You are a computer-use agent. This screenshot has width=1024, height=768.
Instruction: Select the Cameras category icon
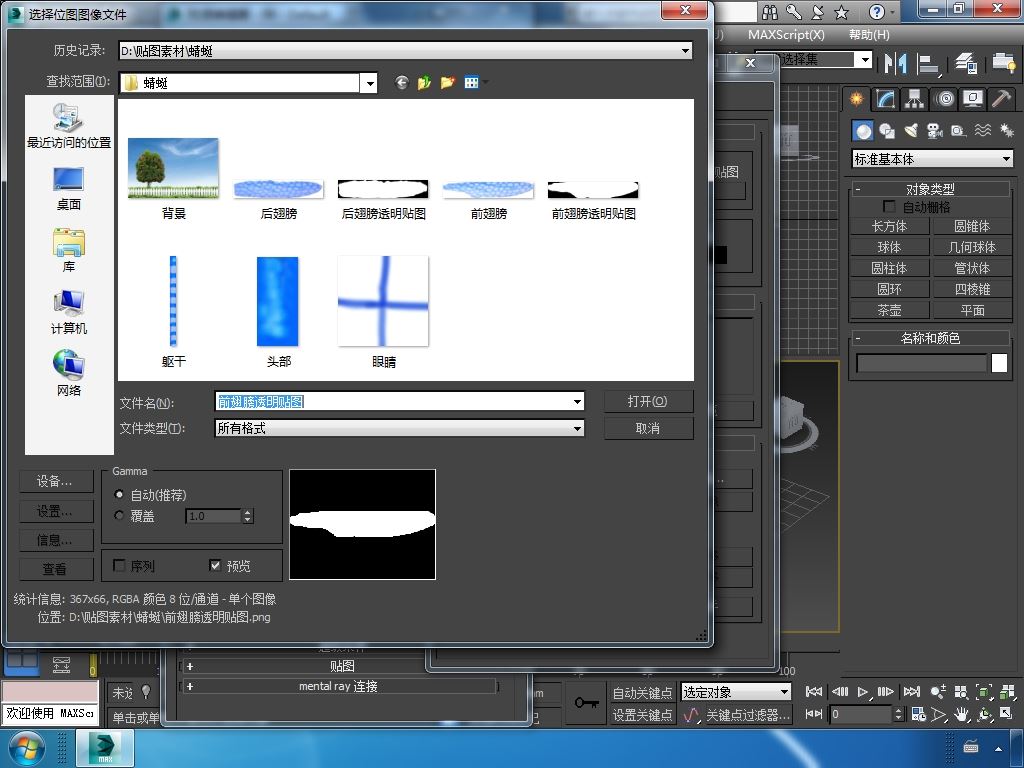click(x=935, y=131)
